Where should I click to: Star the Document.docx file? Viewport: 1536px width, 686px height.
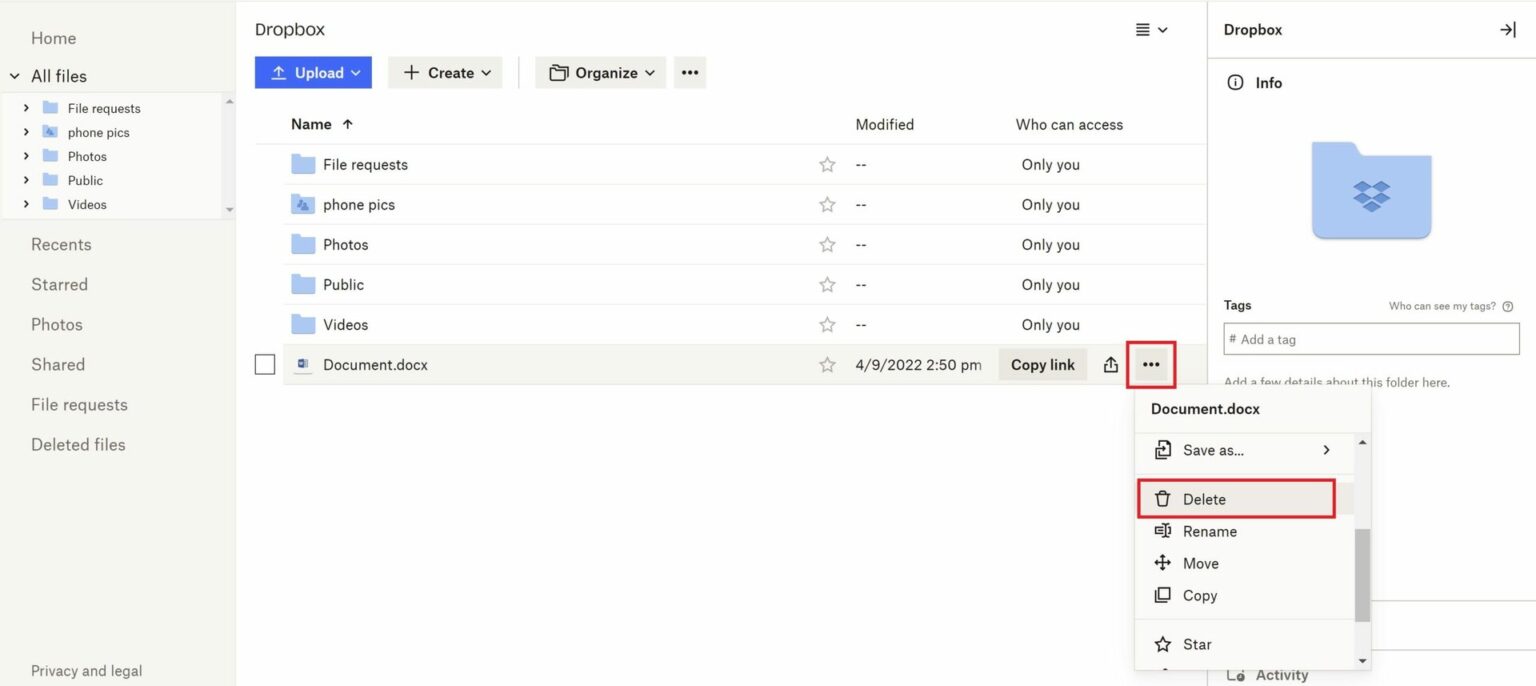(x=827, y=364)
